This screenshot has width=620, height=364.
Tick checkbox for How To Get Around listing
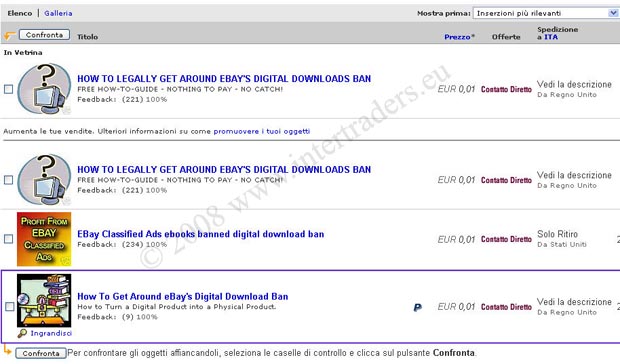(x=10, y=307)
